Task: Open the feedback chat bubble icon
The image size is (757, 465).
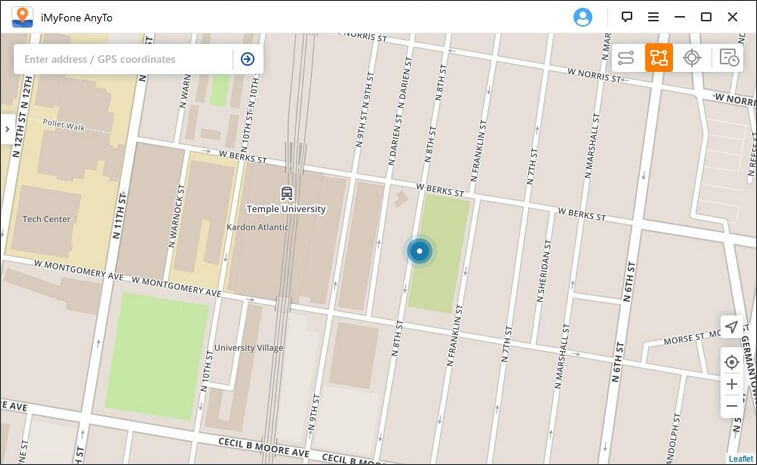Action: tap(627, 17)
